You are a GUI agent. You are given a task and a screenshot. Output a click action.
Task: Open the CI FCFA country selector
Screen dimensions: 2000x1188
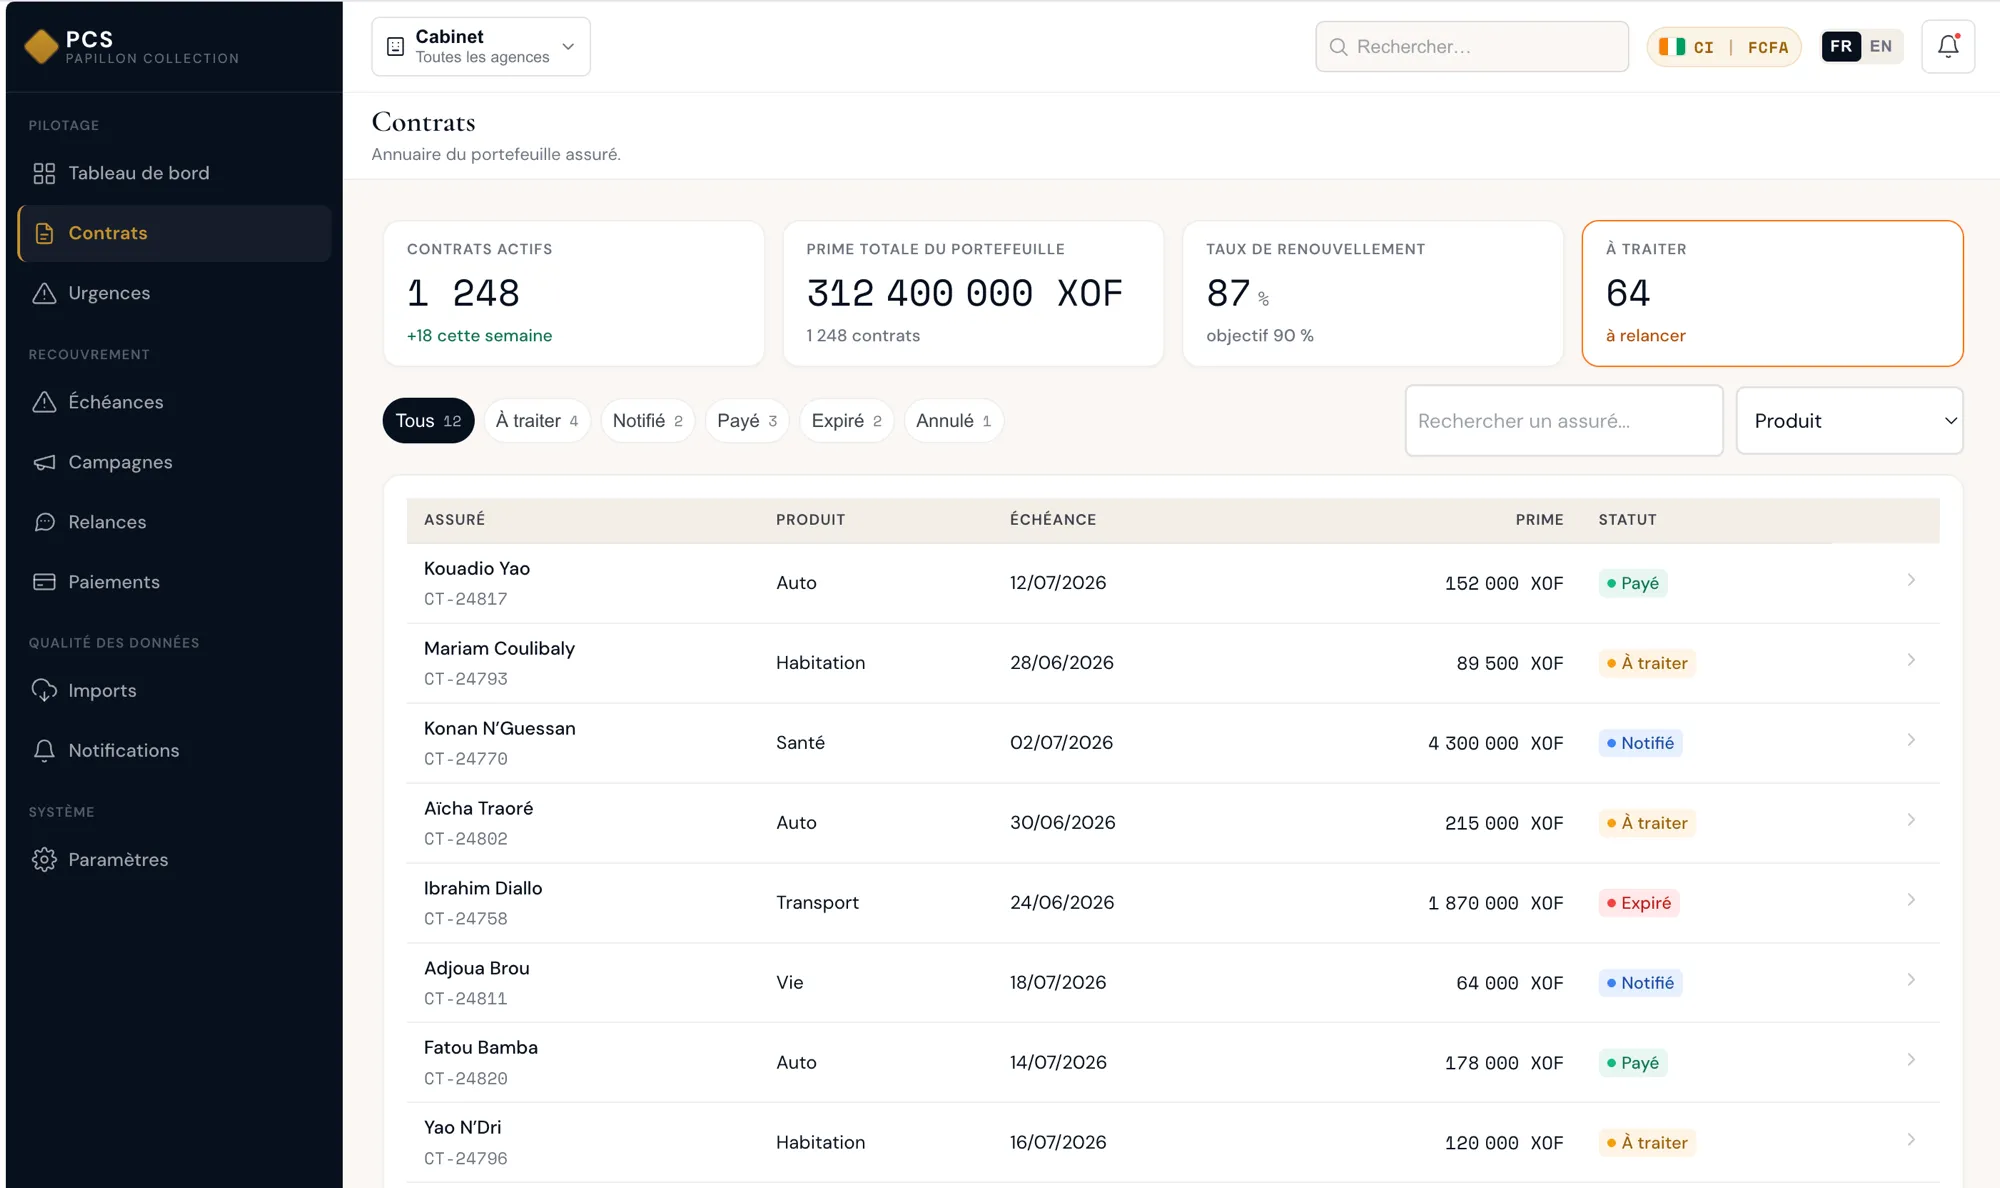click(x=1724, y=47)
